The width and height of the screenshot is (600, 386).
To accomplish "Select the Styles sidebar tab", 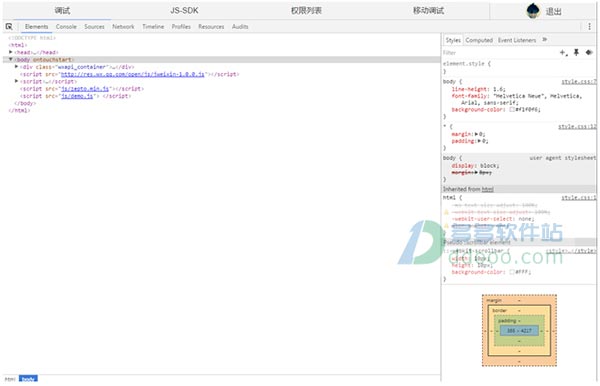I will point(453,40).
